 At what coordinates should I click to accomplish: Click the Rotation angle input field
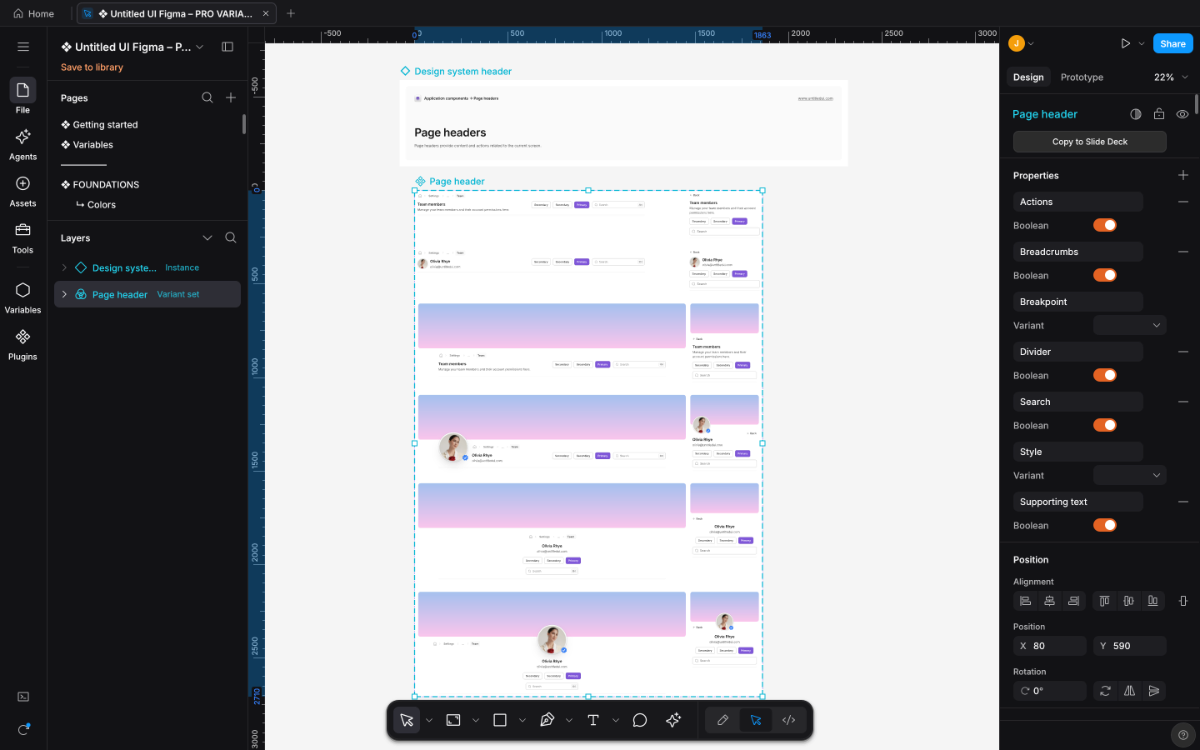(x=1049, y=691)
